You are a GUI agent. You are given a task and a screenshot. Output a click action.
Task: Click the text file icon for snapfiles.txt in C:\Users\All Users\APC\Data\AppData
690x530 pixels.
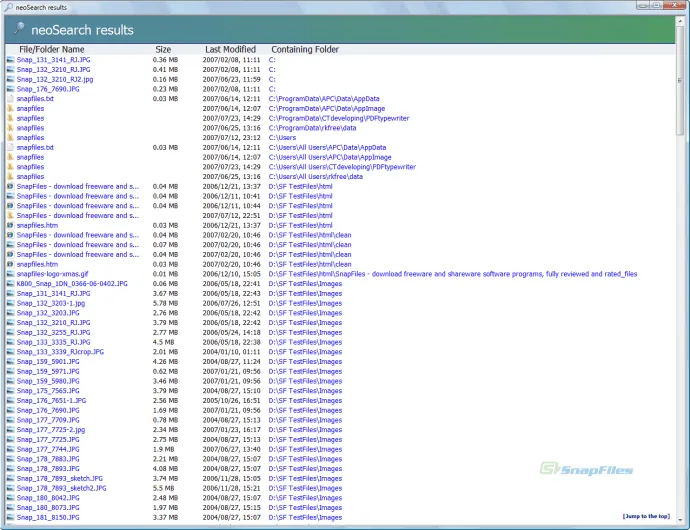10,147
